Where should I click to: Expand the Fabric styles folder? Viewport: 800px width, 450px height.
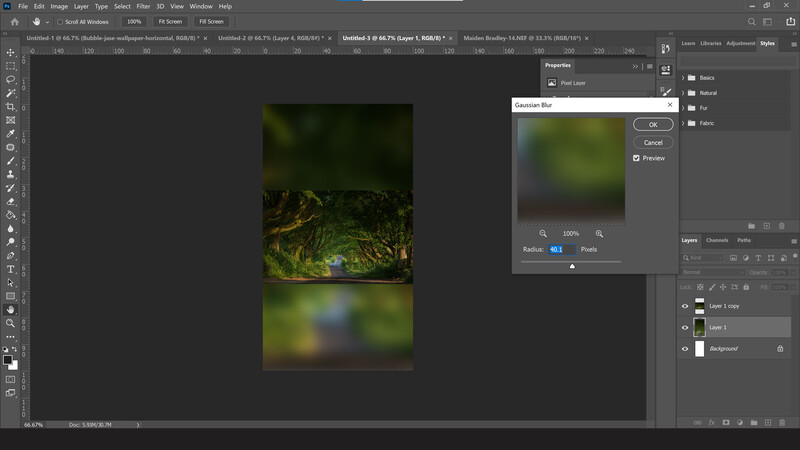[683, 123]
